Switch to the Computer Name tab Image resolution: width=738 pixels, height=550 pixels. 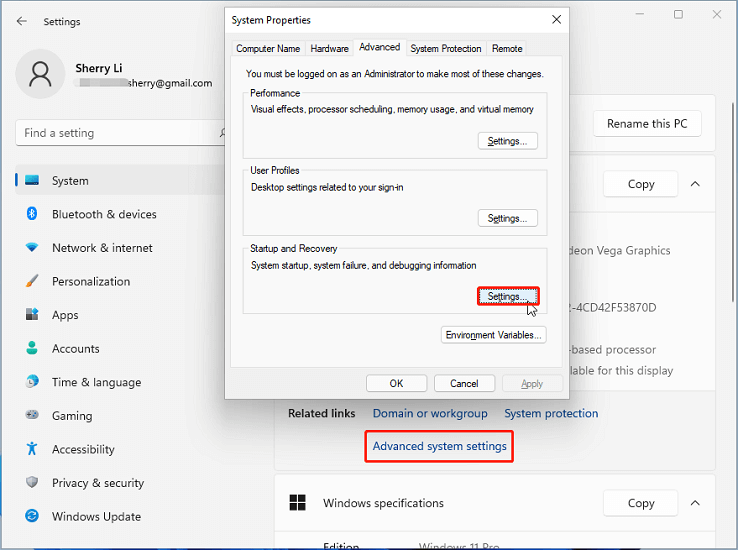click(x=268, y=48)
